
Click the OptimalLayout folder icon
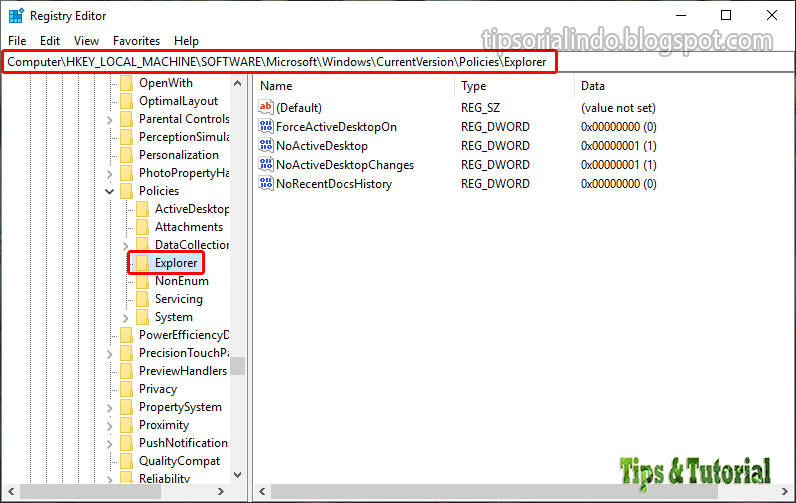point(126,101)
